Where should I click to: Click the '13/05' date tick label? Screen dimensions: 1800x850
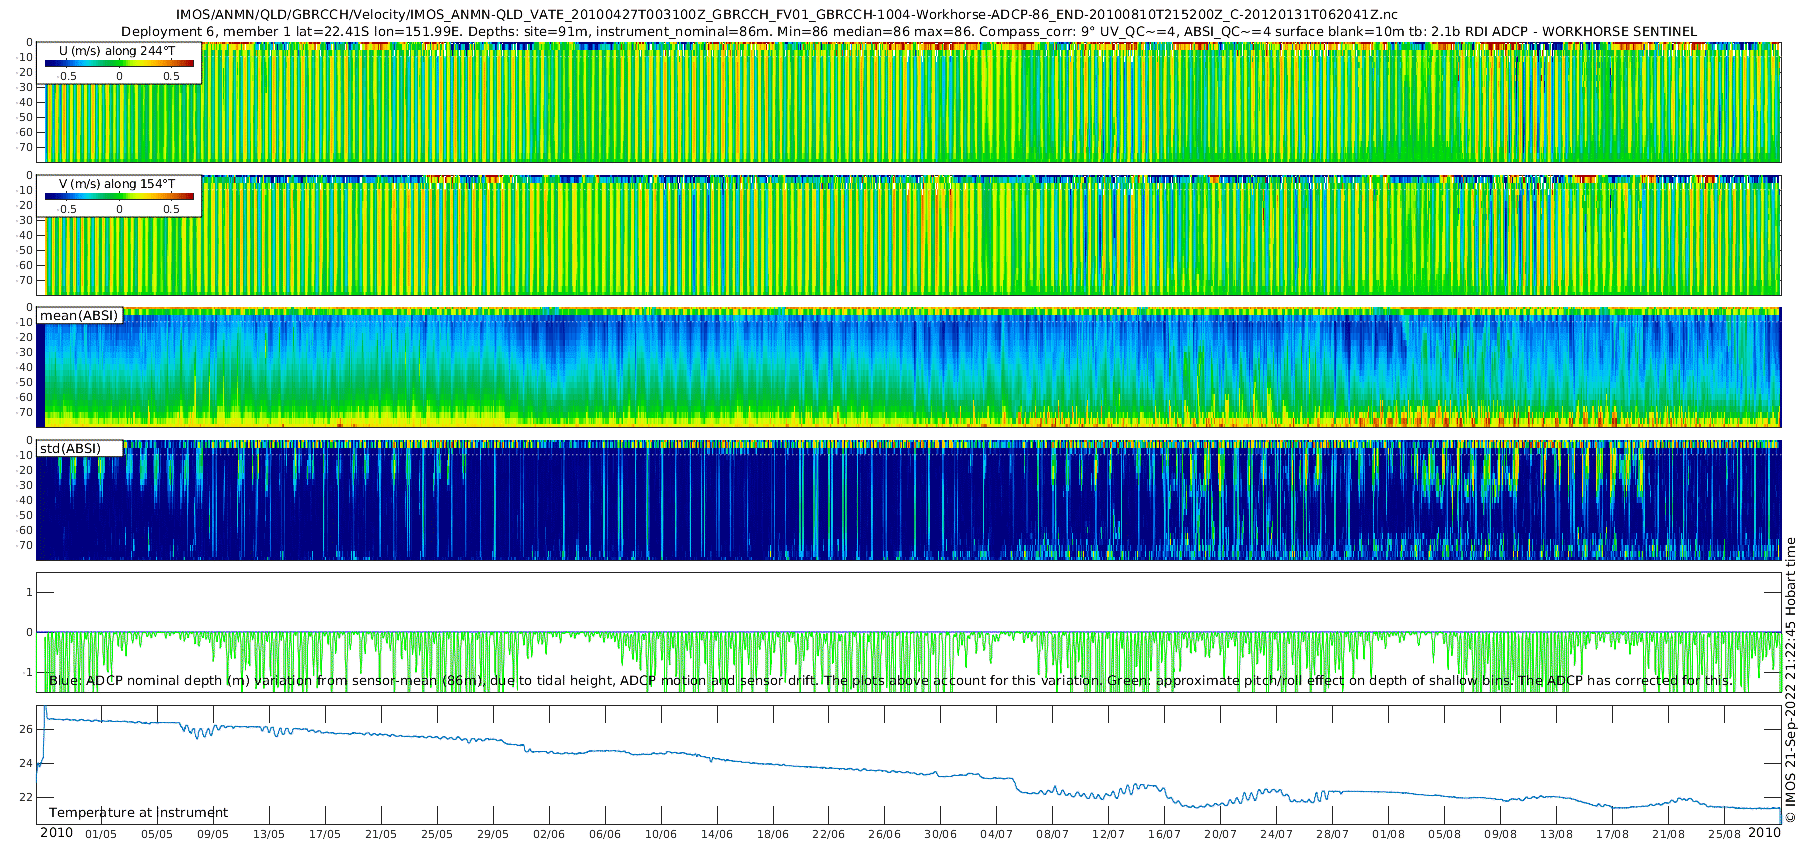point(269,834)
